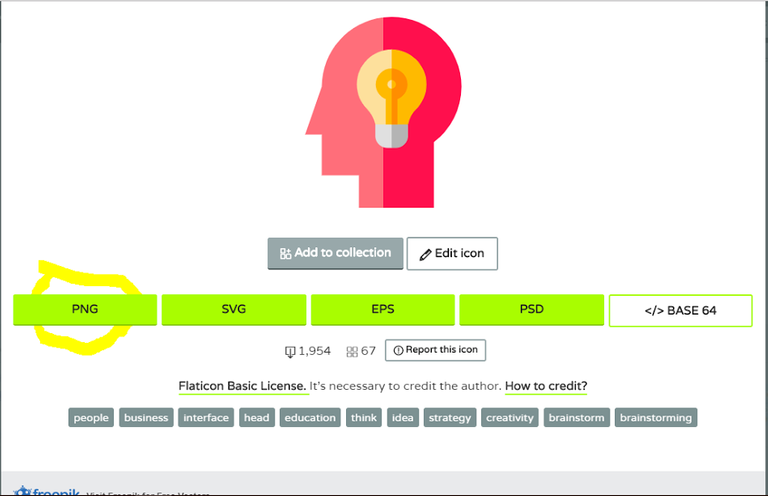Click the downloads count icon

290,352
